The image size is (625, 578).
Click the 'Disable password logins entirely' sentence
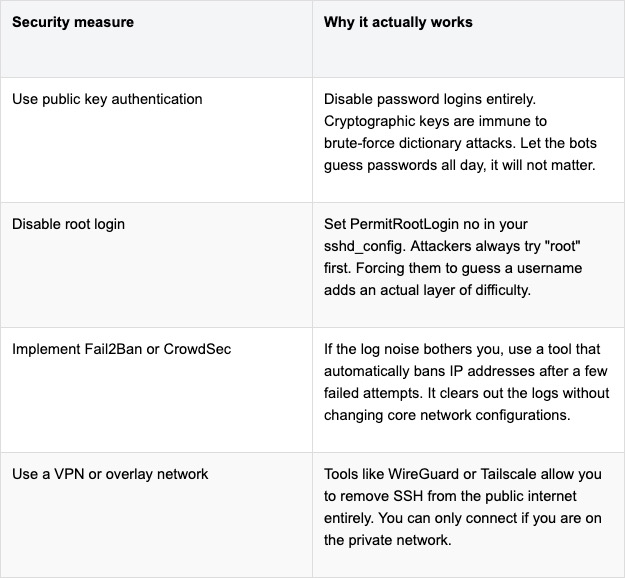pos(430,99)
